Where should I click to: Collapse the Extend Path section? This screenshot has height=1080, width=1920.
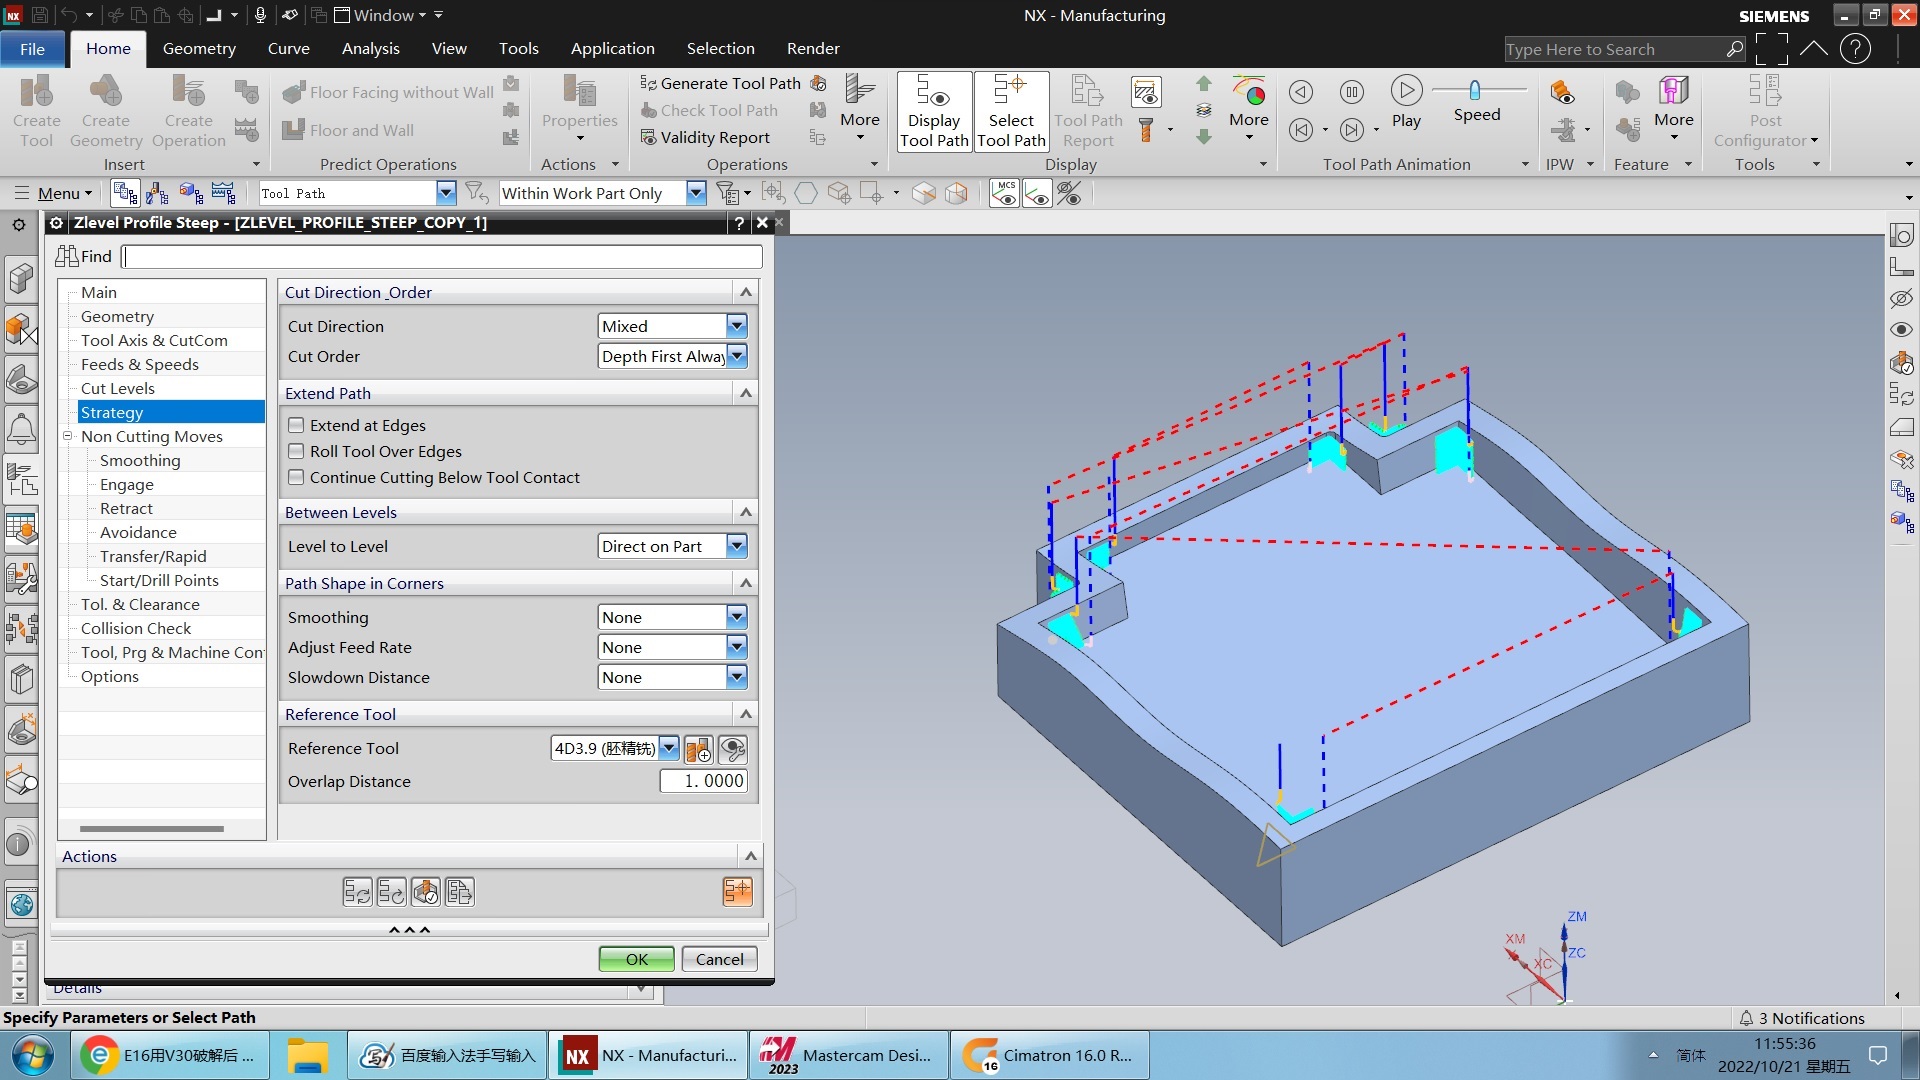tap(745, 393)
